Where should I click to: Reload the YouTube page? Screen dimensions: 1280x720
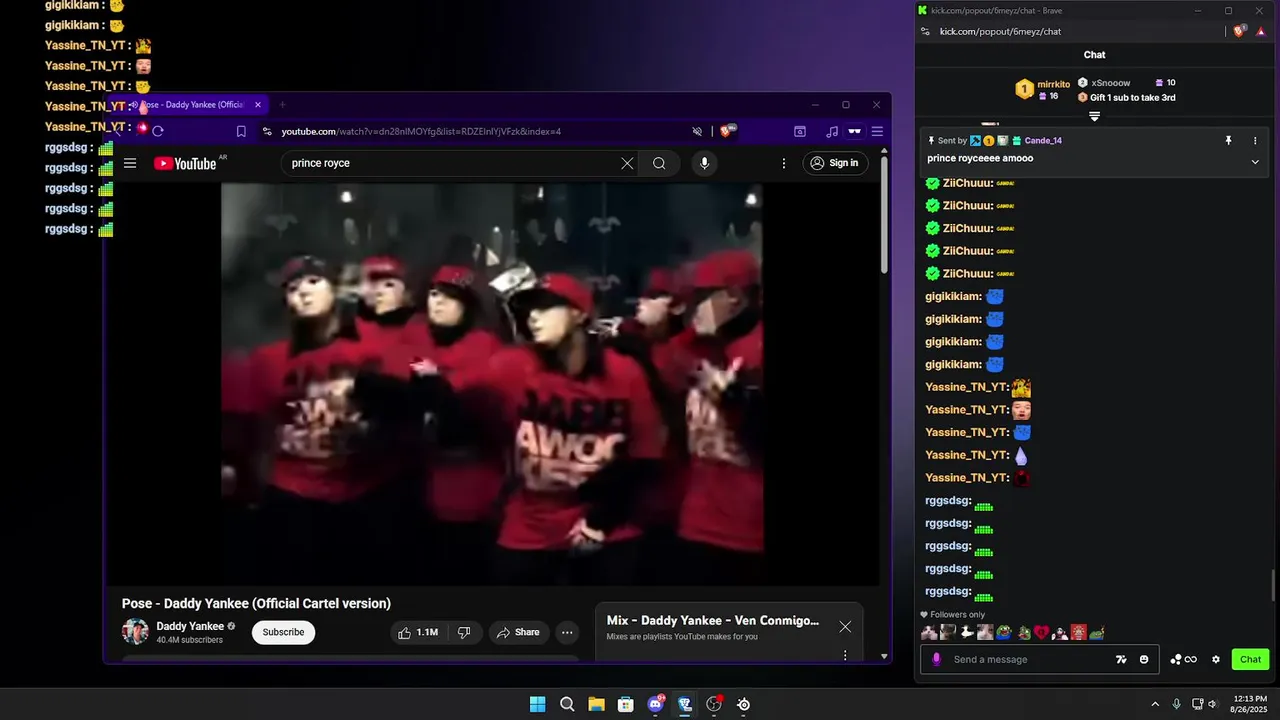pos(158,131)
